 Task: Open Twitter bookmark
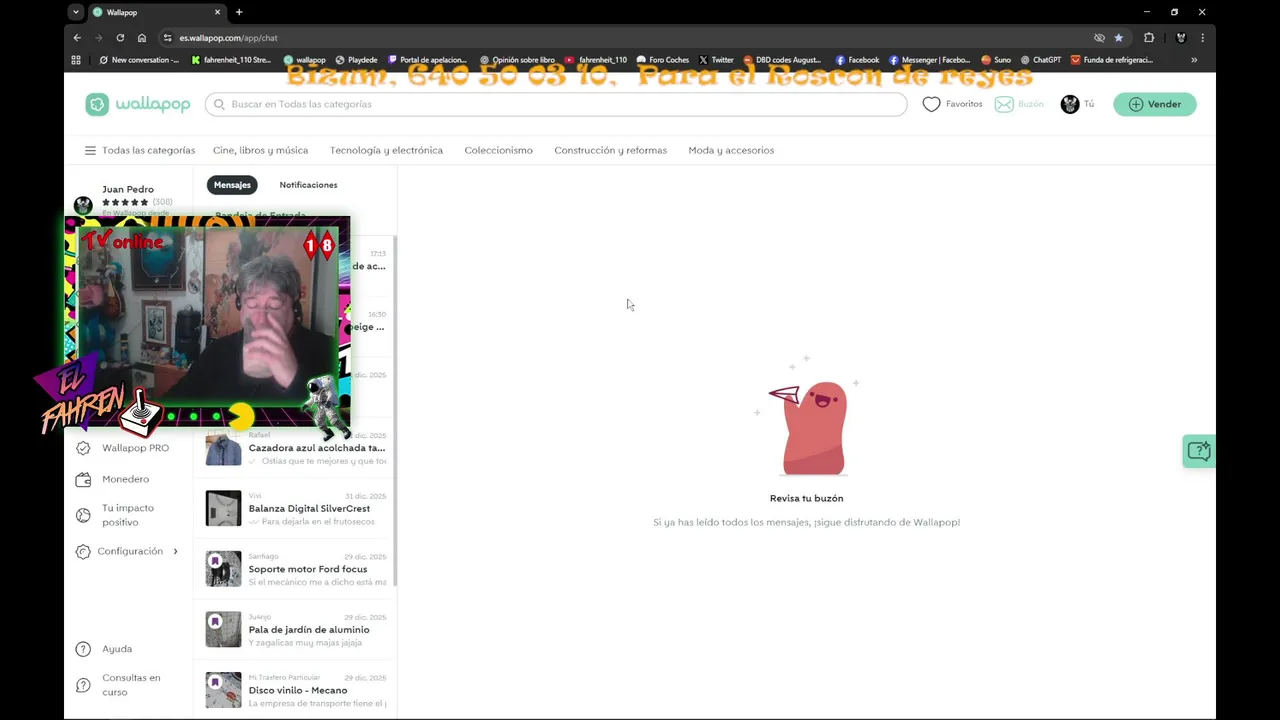[716, 60]
